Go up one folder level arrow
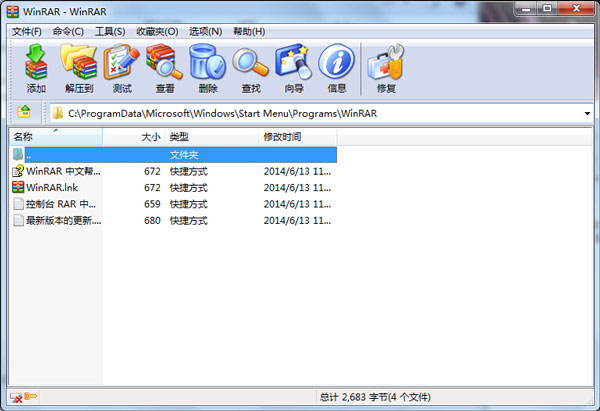 pyautogui.click(x=24, y=113)
